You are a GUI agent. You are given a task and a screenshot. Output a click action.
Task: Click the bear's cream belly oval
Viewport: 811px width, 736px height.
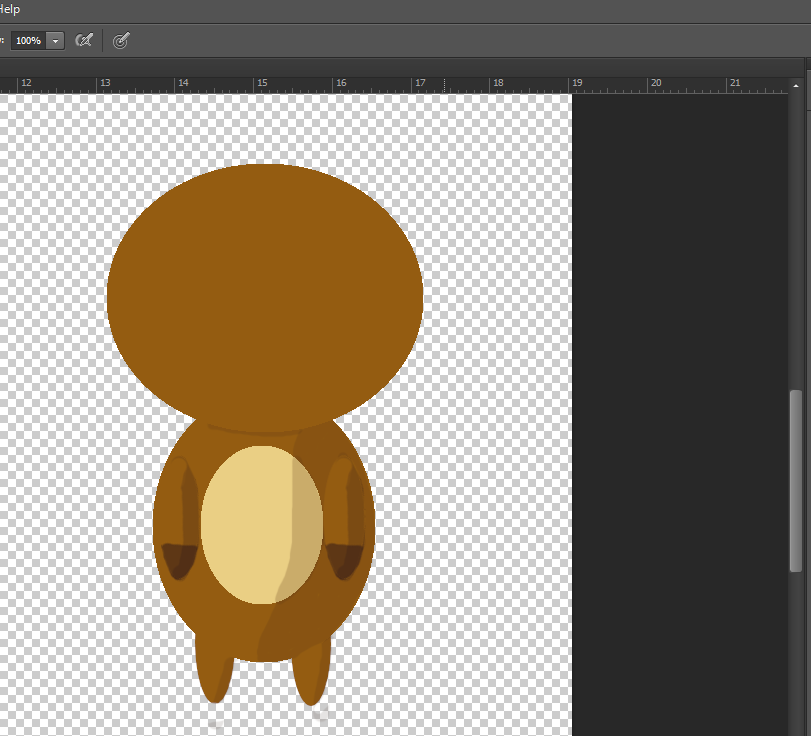click(x=262, y=524)
